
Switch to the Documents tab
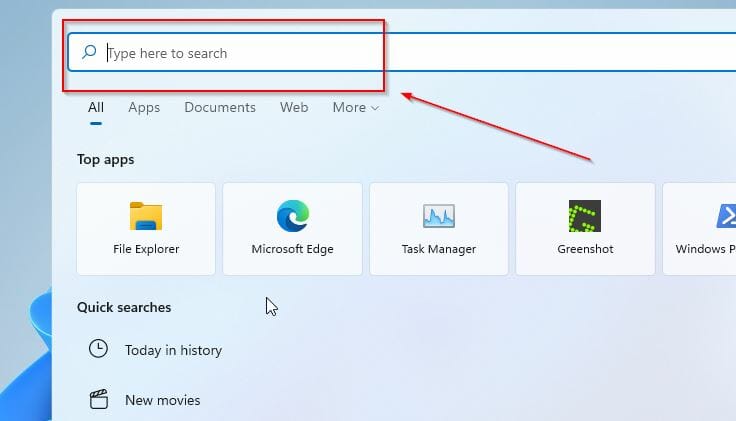tap(220, 107)
